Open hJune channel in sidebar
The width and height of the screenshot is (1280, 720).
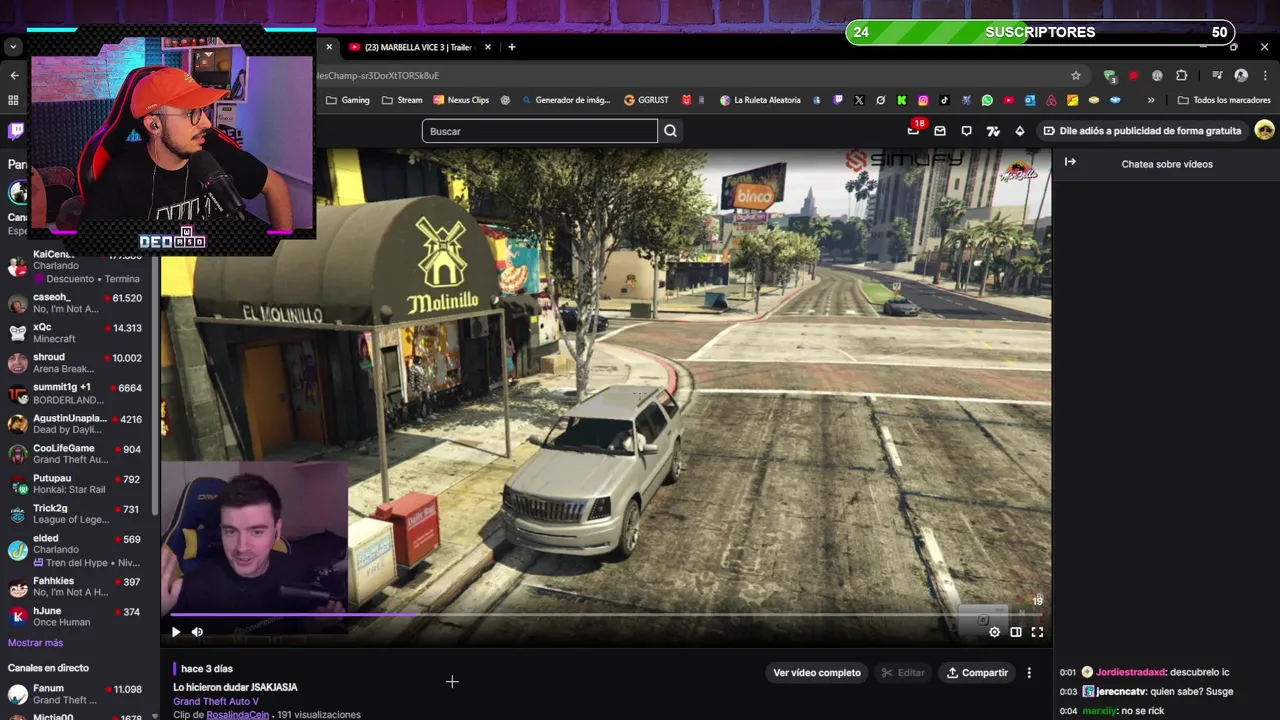pyautogui.click(x=78, y=616)
